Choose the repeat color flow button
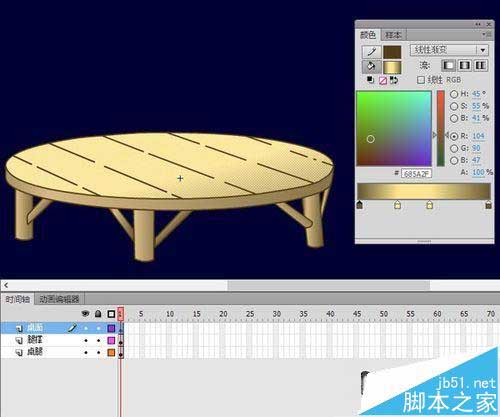 coord(480,65)
